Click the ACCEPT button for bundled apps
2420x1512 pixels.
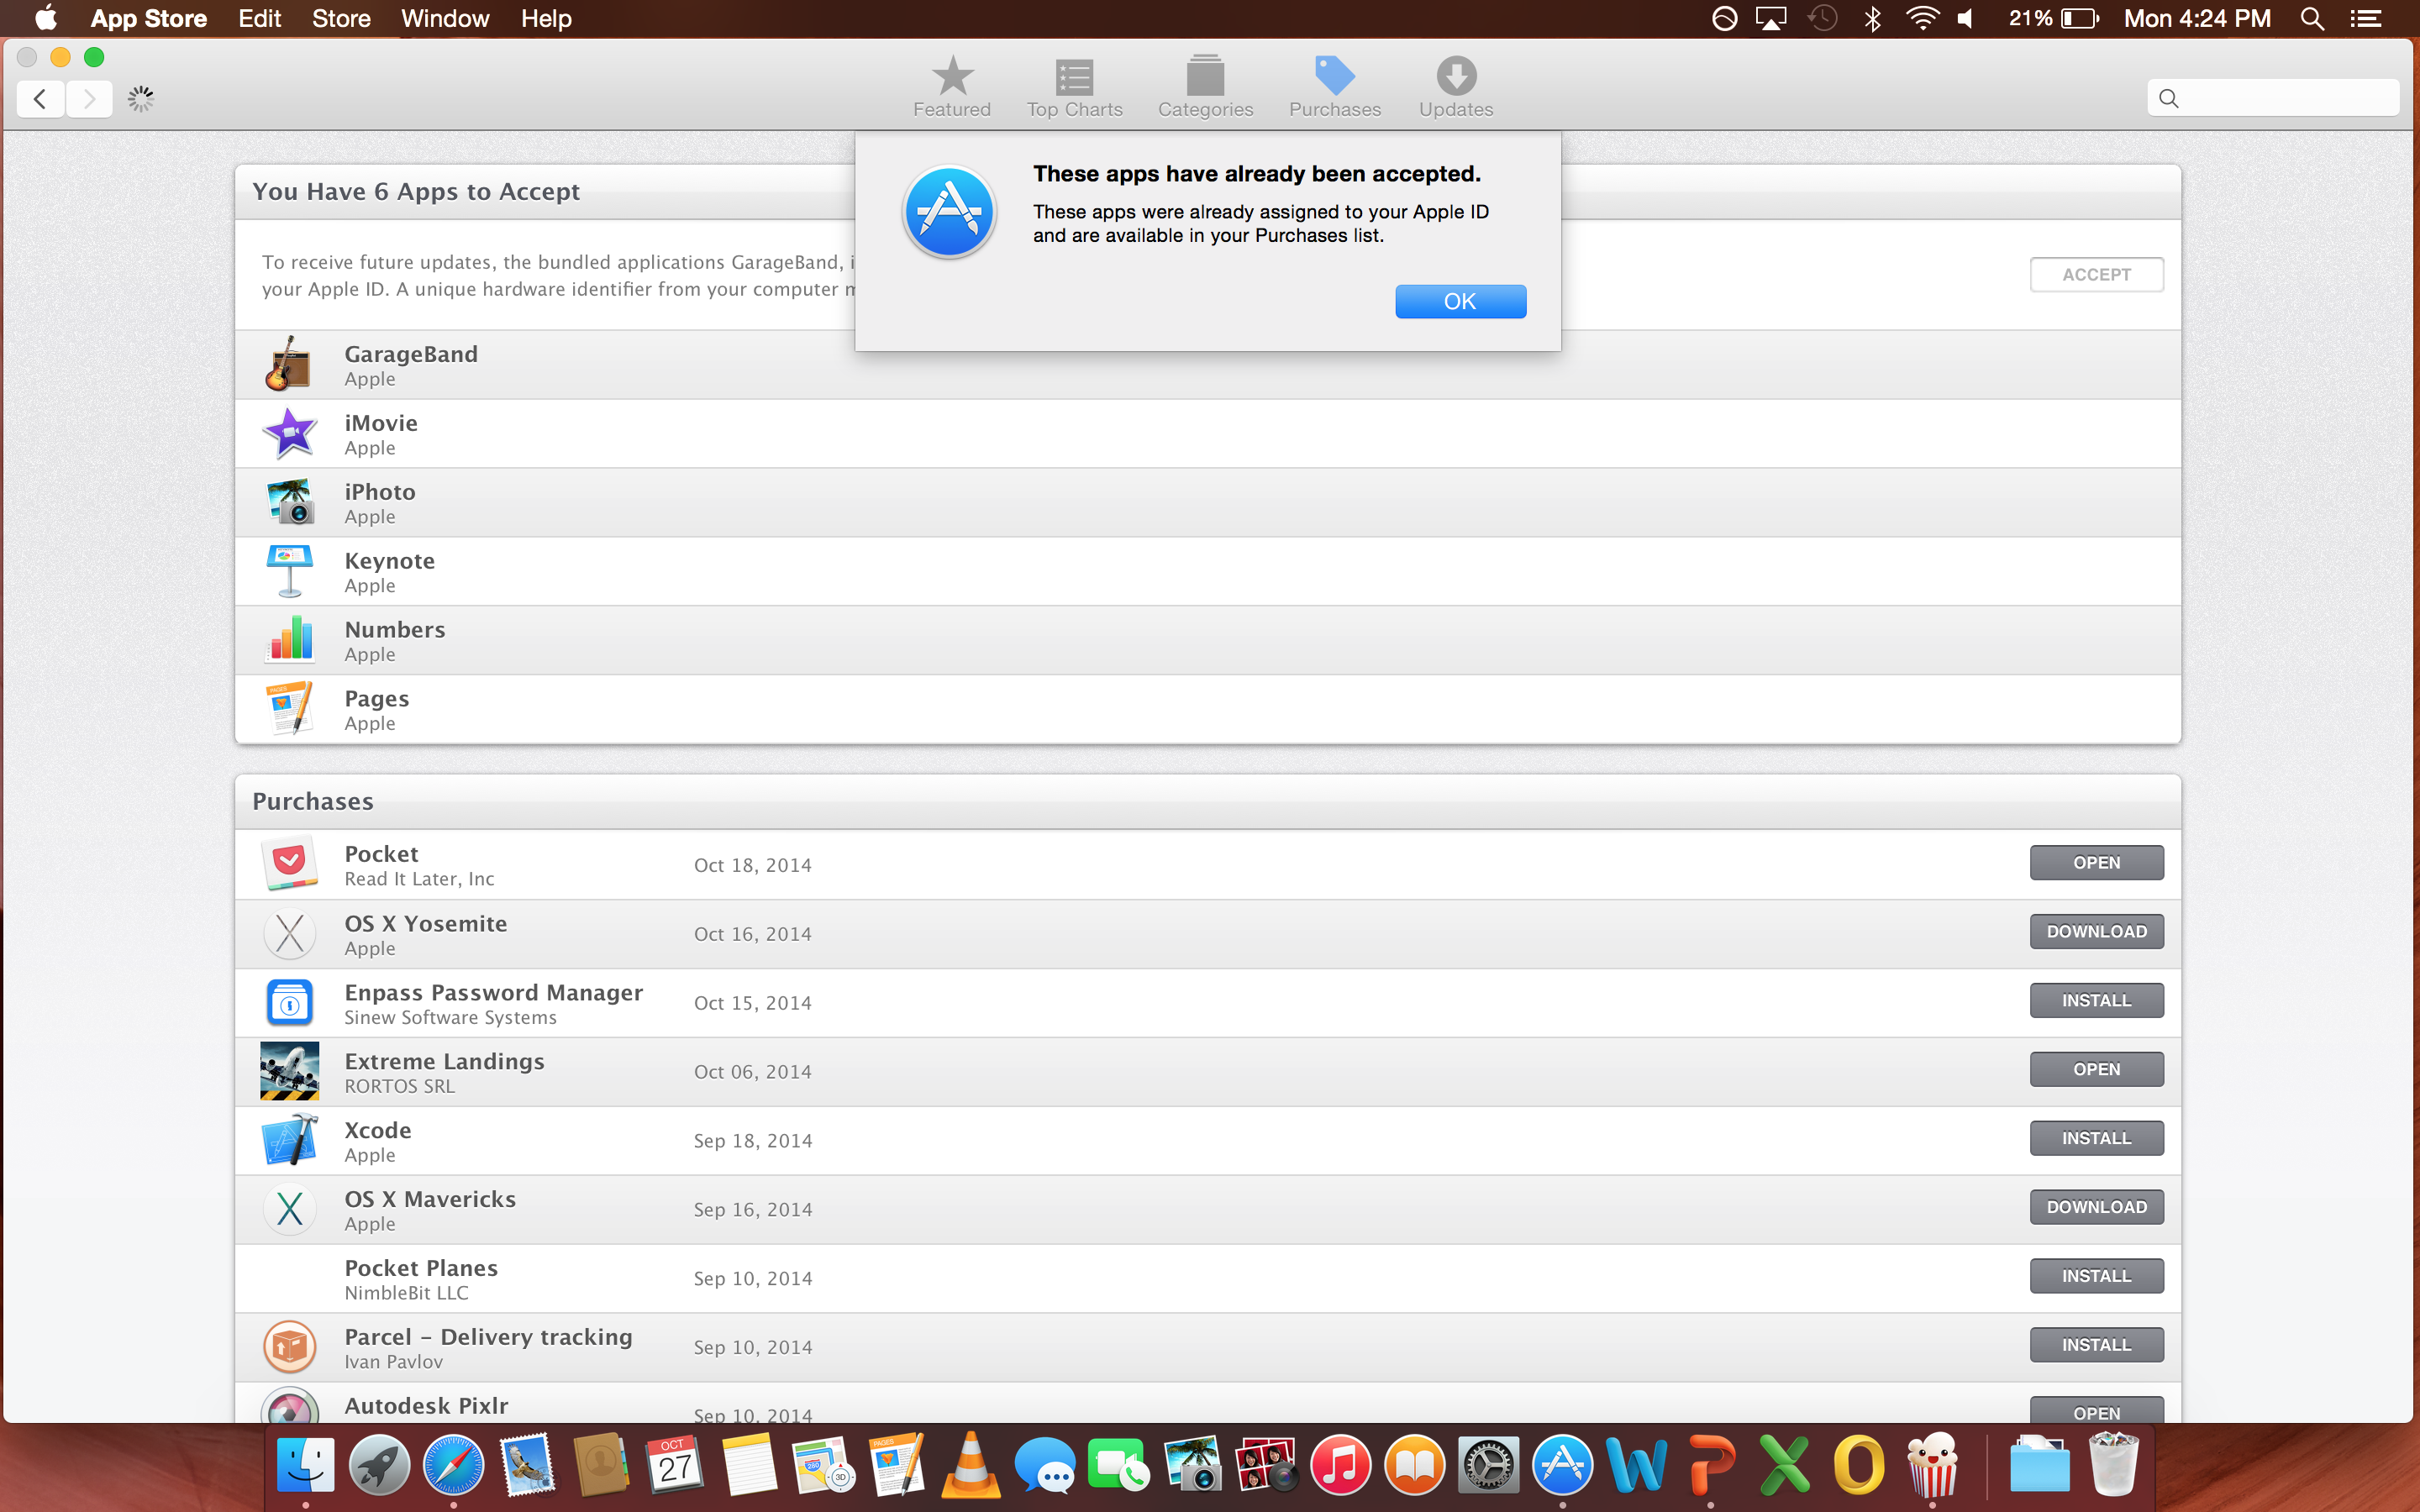click(x=2096, y=274)
